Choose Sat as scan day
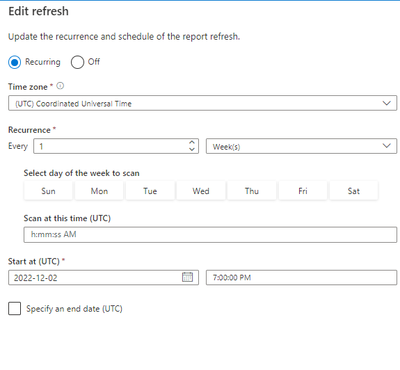Viewport: 400px width, 370px height. point(354,191)
